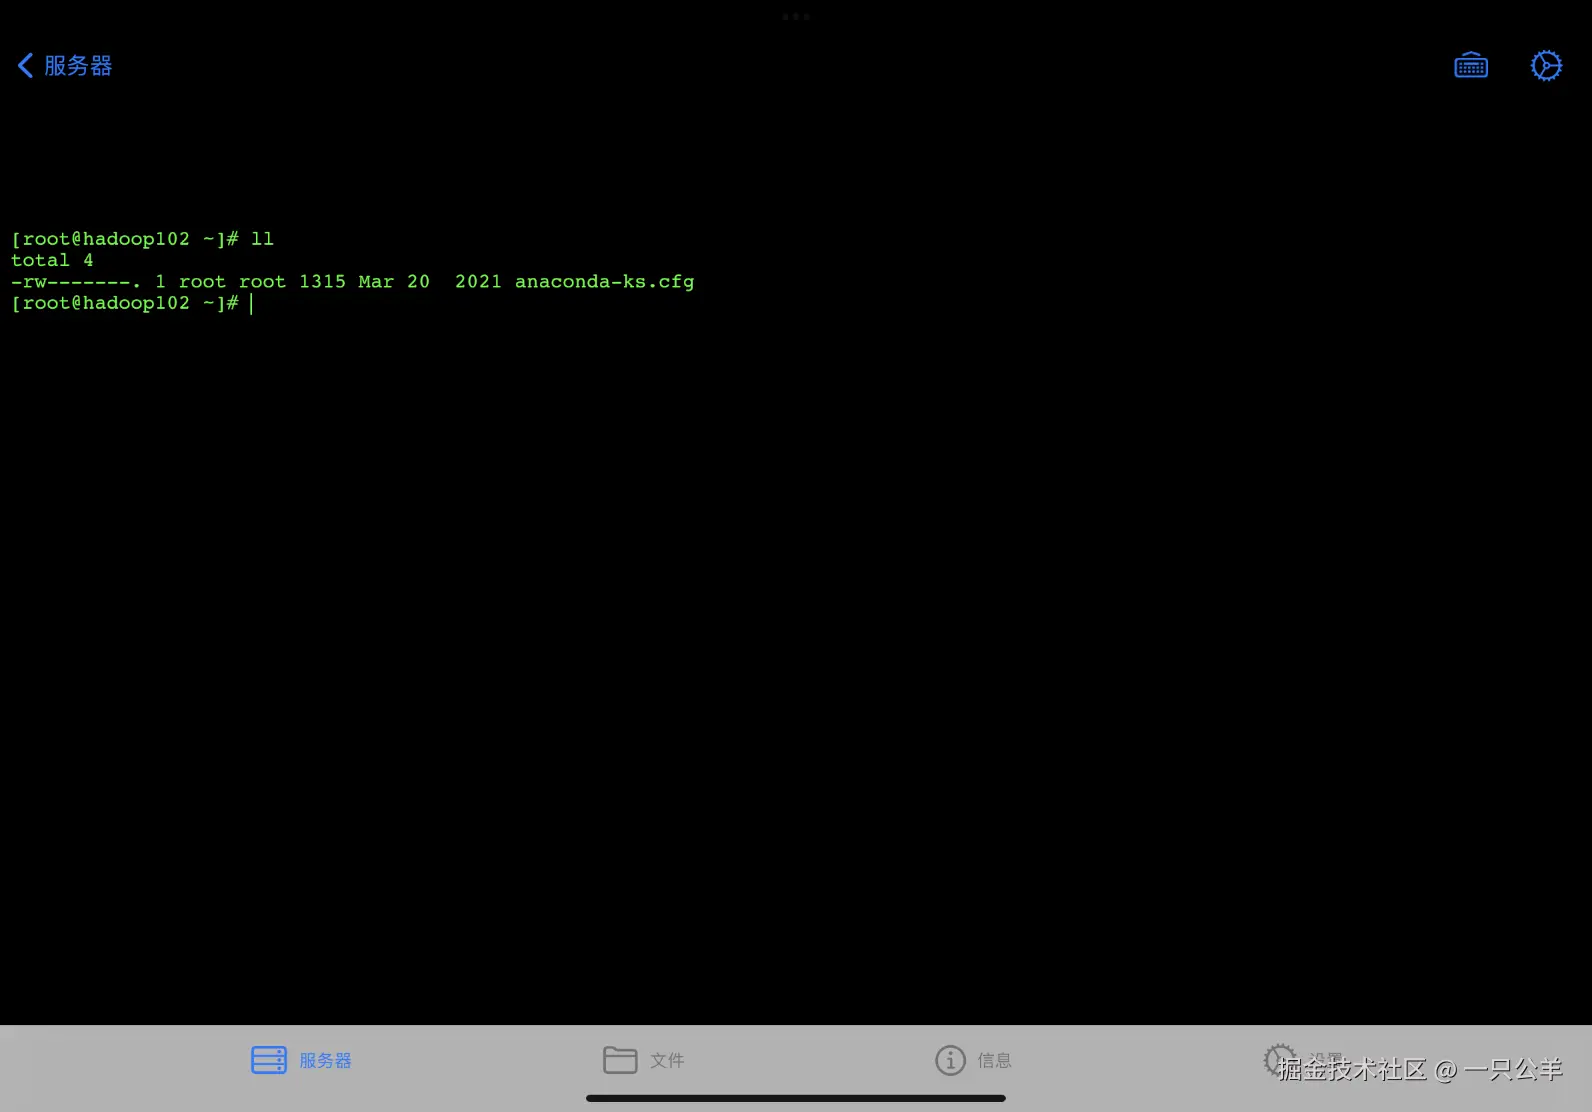The height and width of the screenshot is (1112, 1592).
Task: Open terminal settings gear icon
Action: [x=1546, y=66]
